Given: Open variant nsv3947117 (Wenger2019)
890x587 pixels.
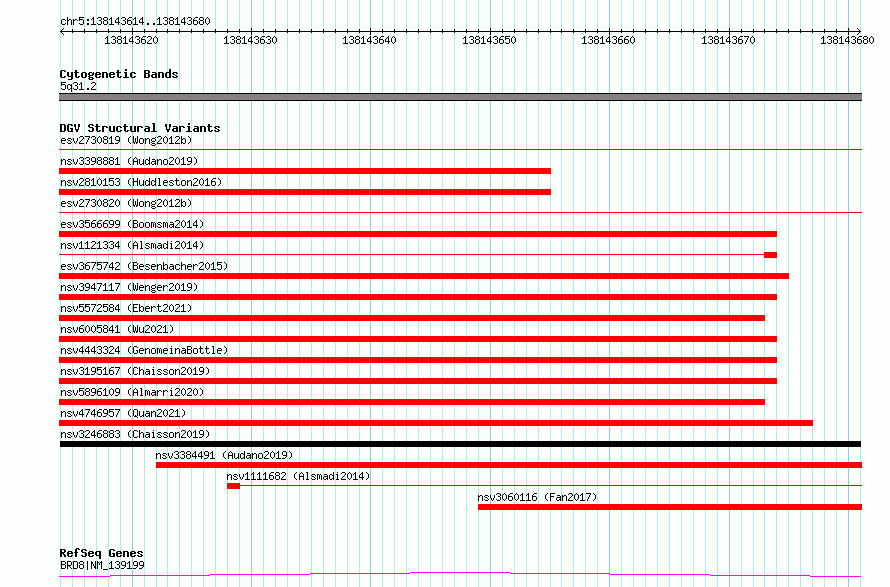Looking at the screenshot, I should point(129,287).
